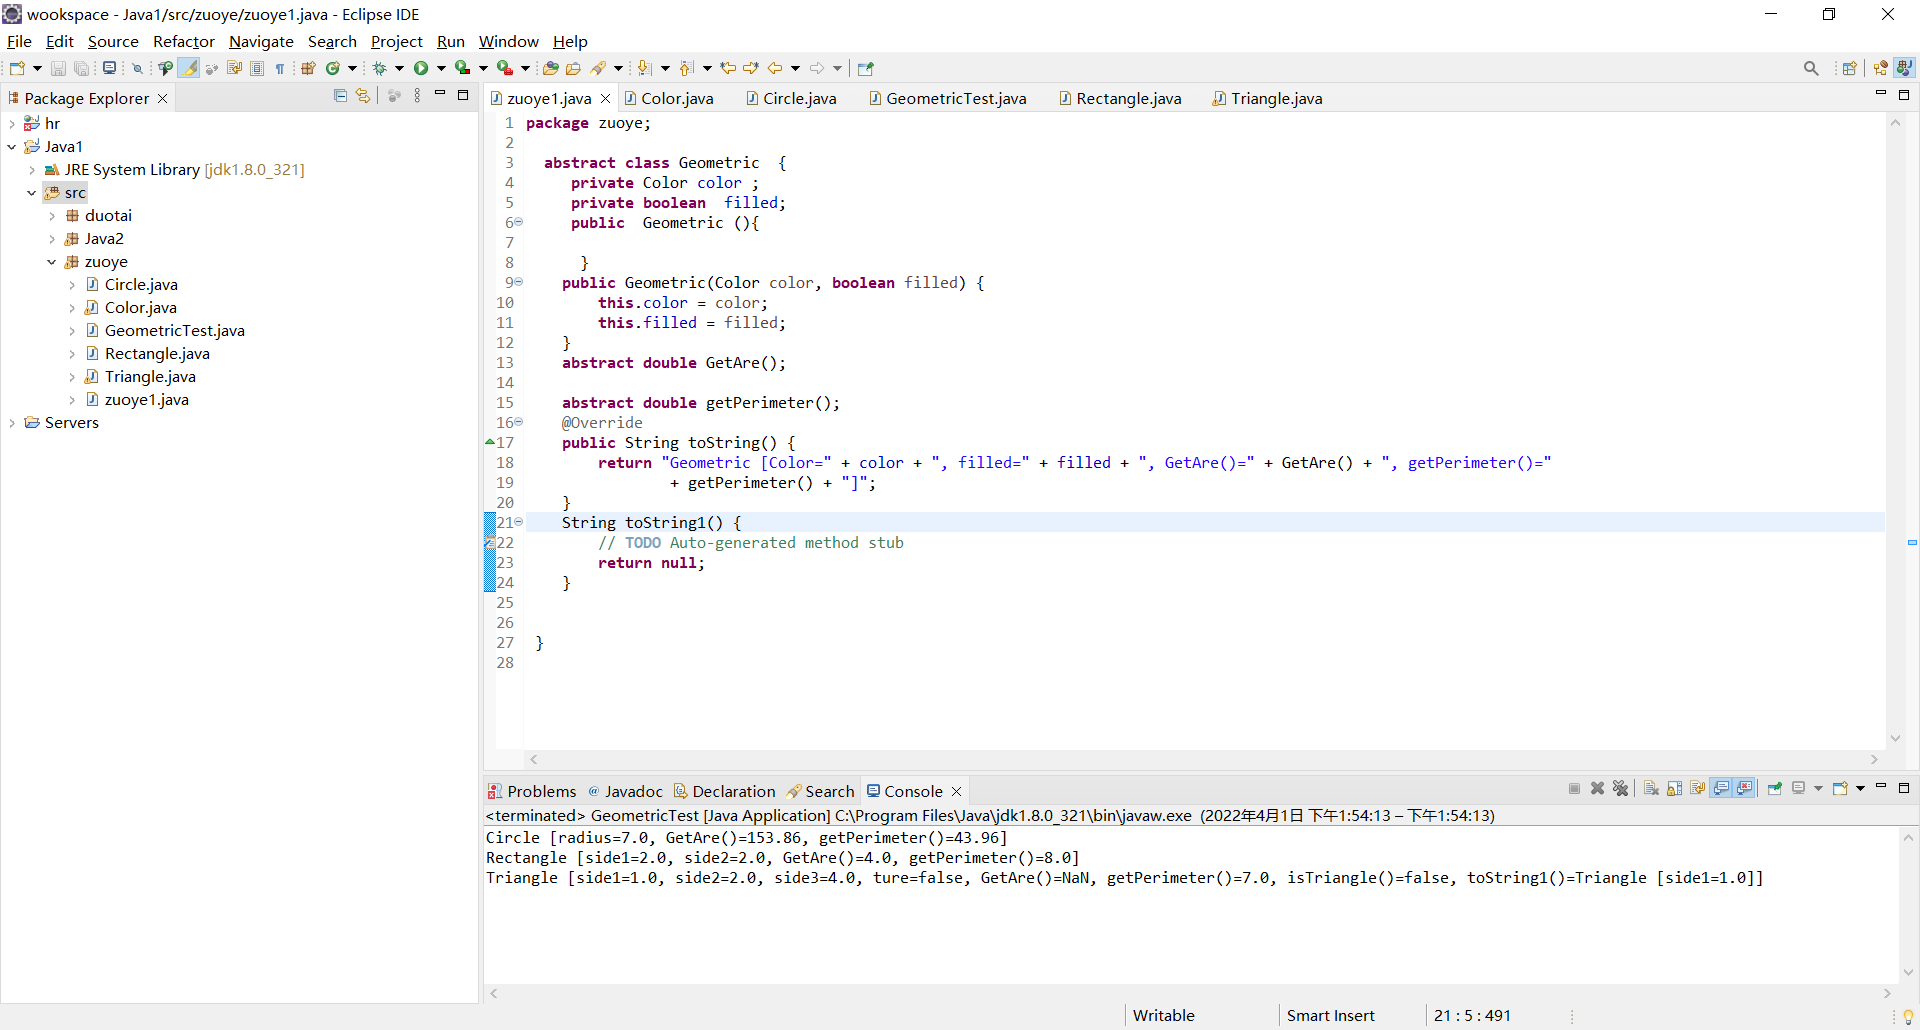Toggle Link with Editor in Package Explorer
Viewport: 1920px width, 1030px height.
pos(363,96)
